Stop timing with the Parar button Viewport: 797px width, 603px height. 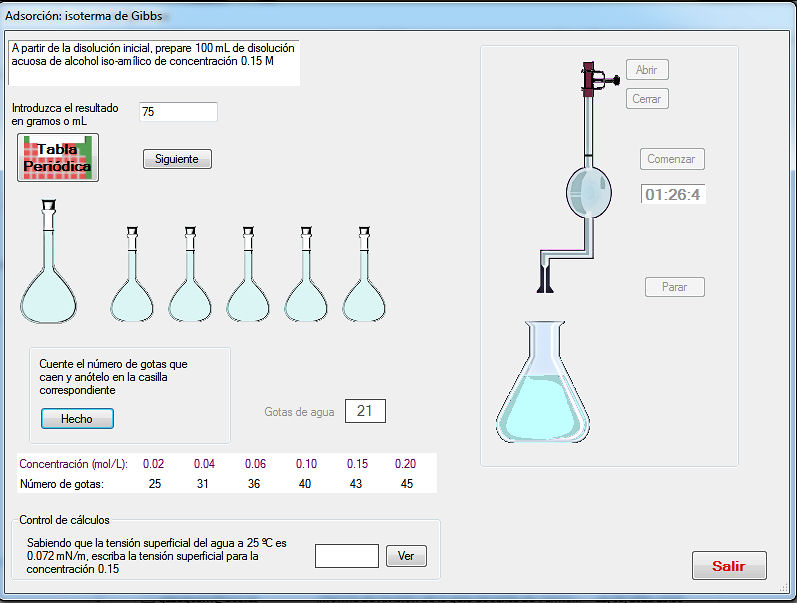tap(675, 287)
